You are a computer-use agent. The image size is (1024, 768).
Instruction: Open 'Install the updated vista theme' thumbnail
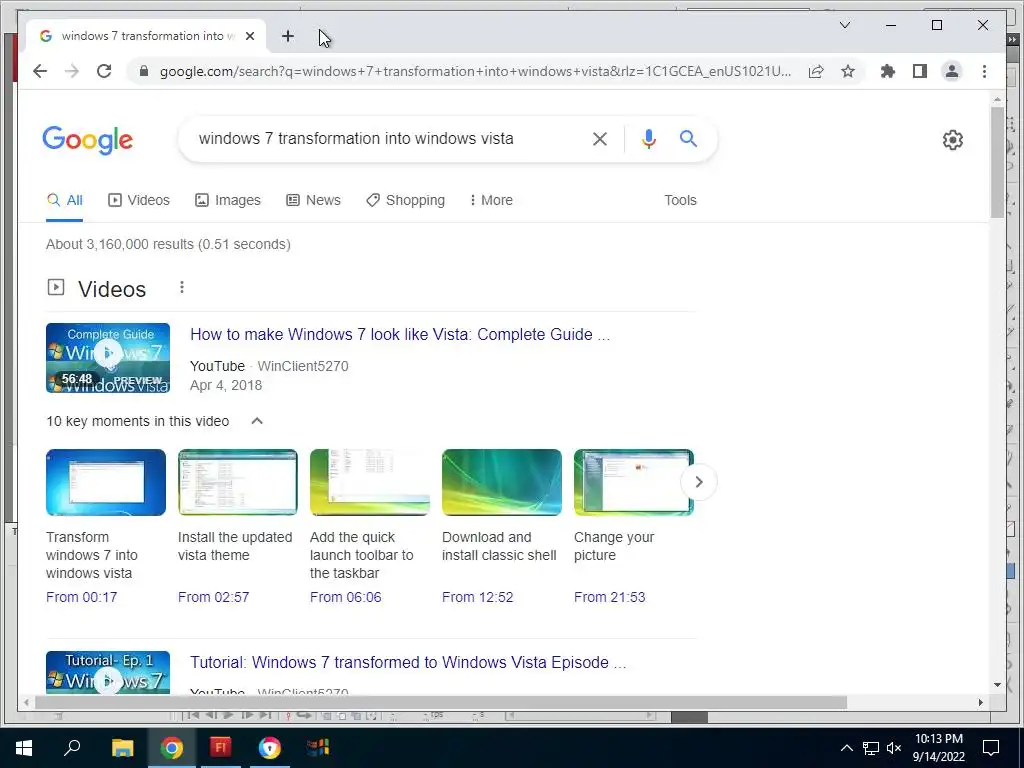click(x=238, y=482)
